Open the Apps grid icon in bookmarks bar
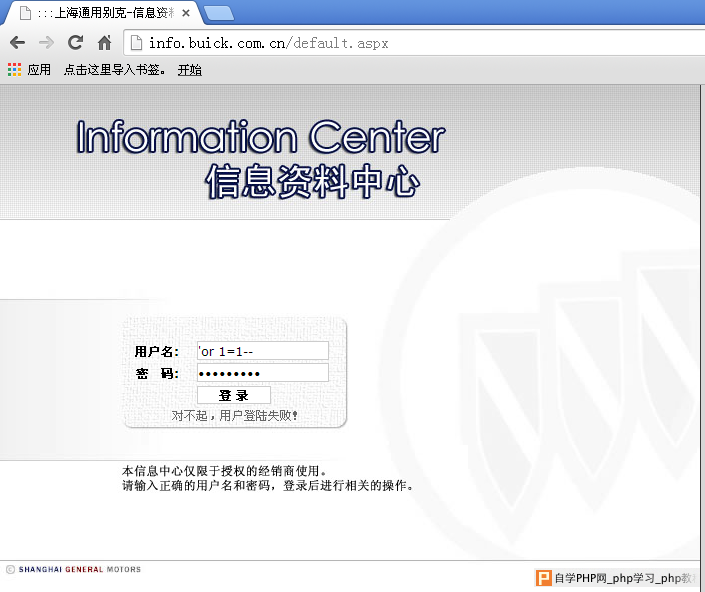705x592 pixels. (x=14, y=70)
